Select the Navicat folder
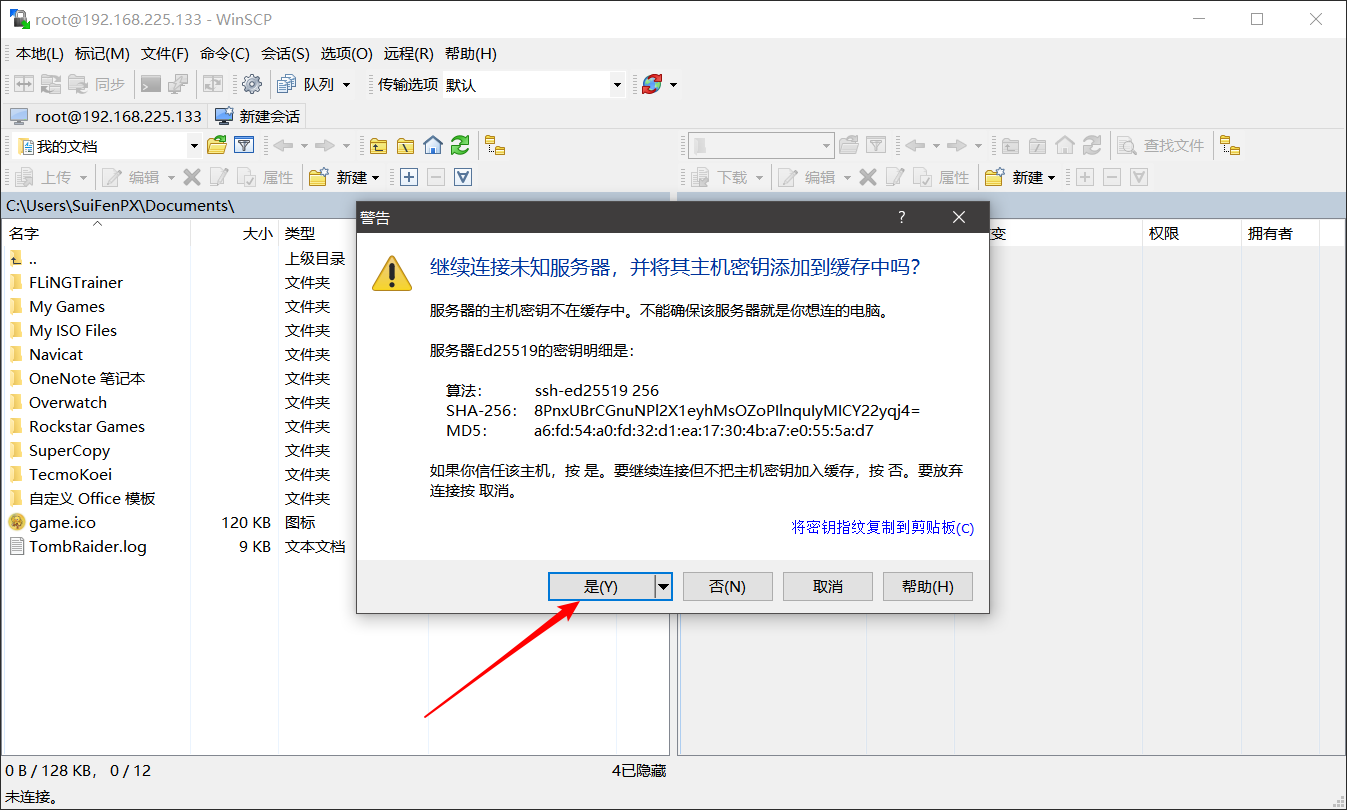Image resolution: width=1347 pixels, height=810 pixels. [56, 354]
